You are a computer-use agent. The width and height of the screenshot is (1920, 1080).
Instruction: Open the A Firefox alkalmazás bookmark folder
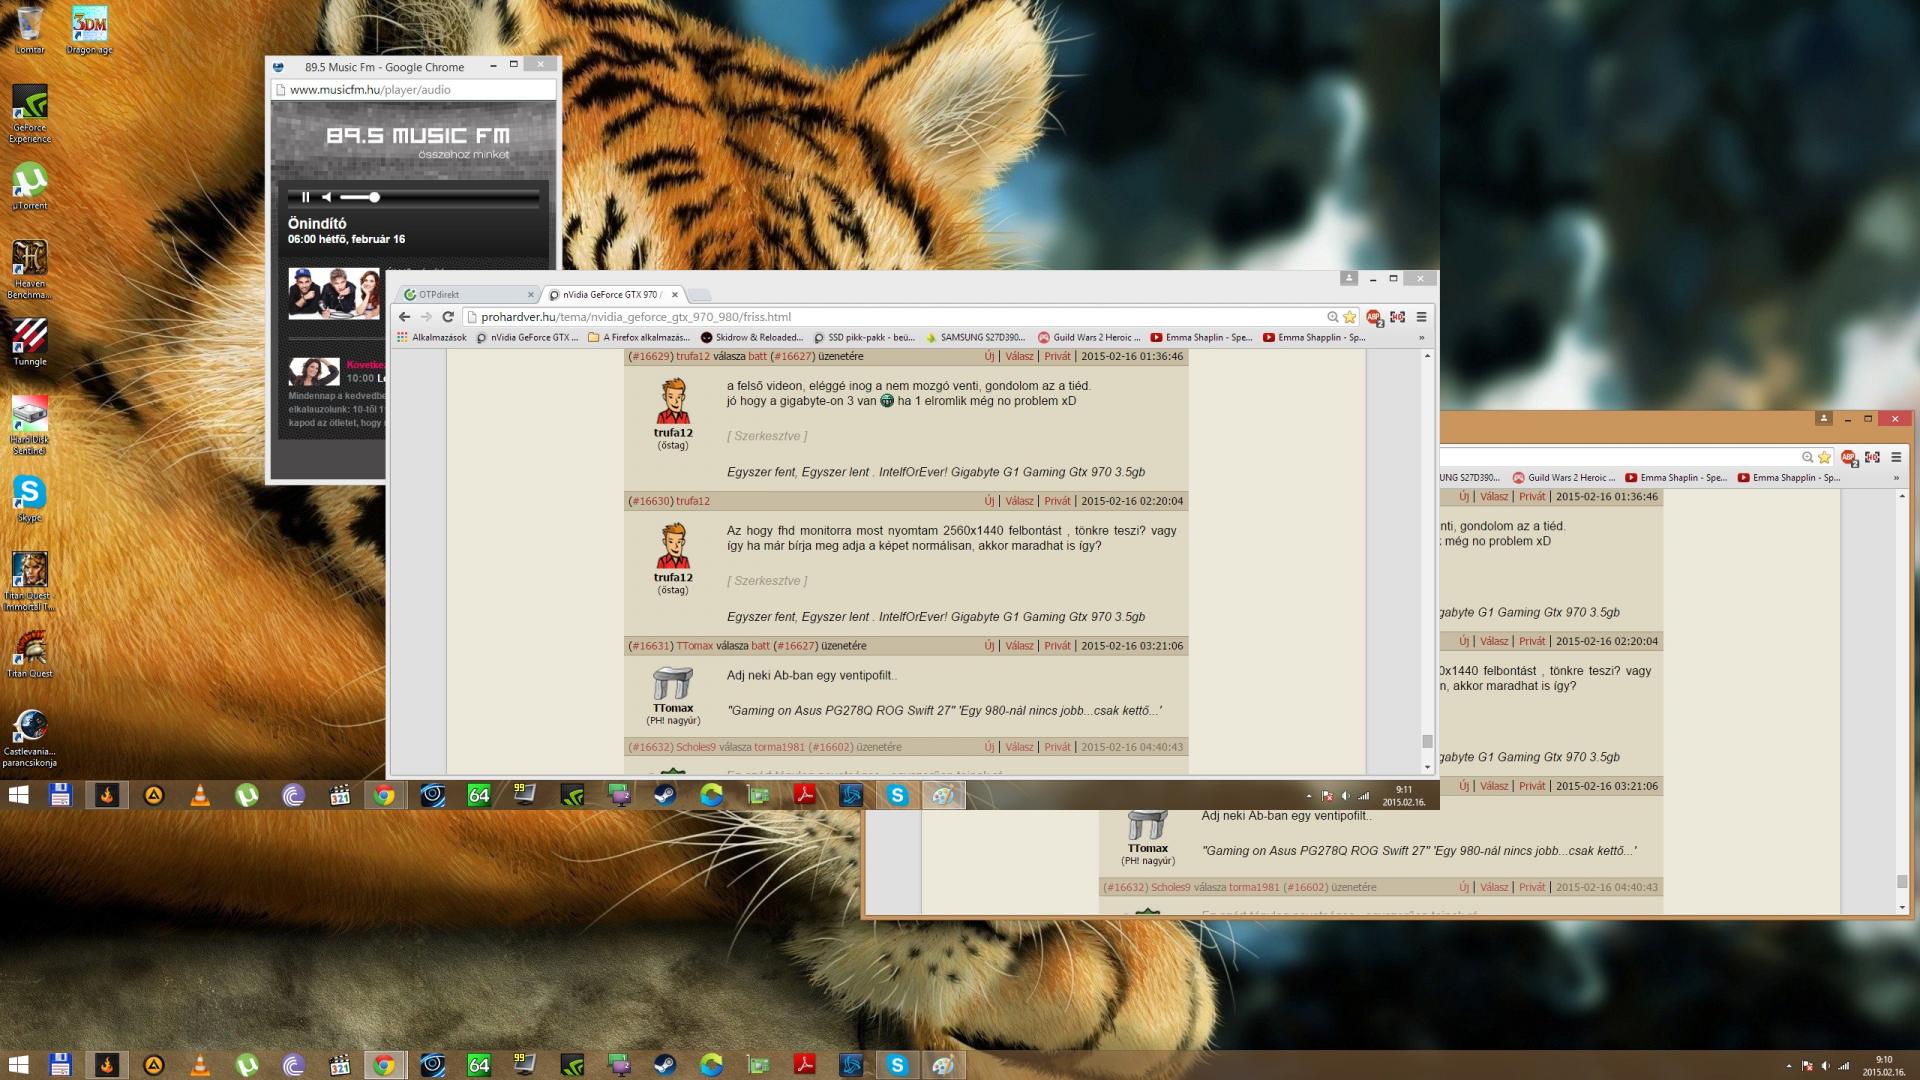[638, 338]
